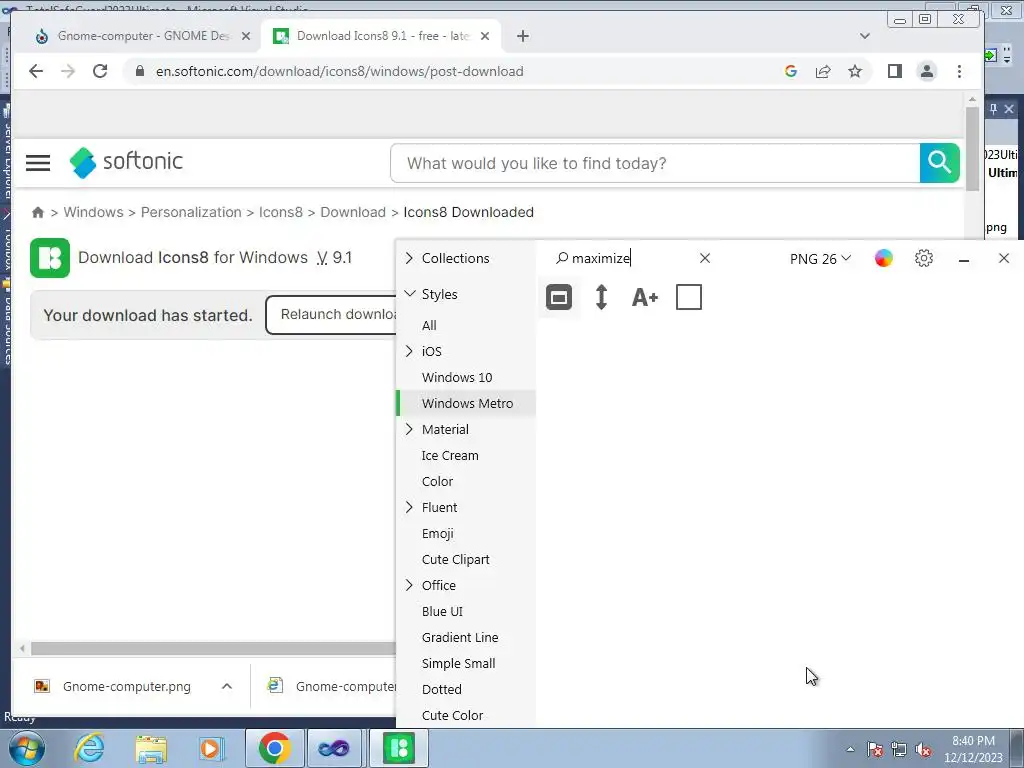
Task: Open the Personalization breadcrumb link
Action: (191, 212)
